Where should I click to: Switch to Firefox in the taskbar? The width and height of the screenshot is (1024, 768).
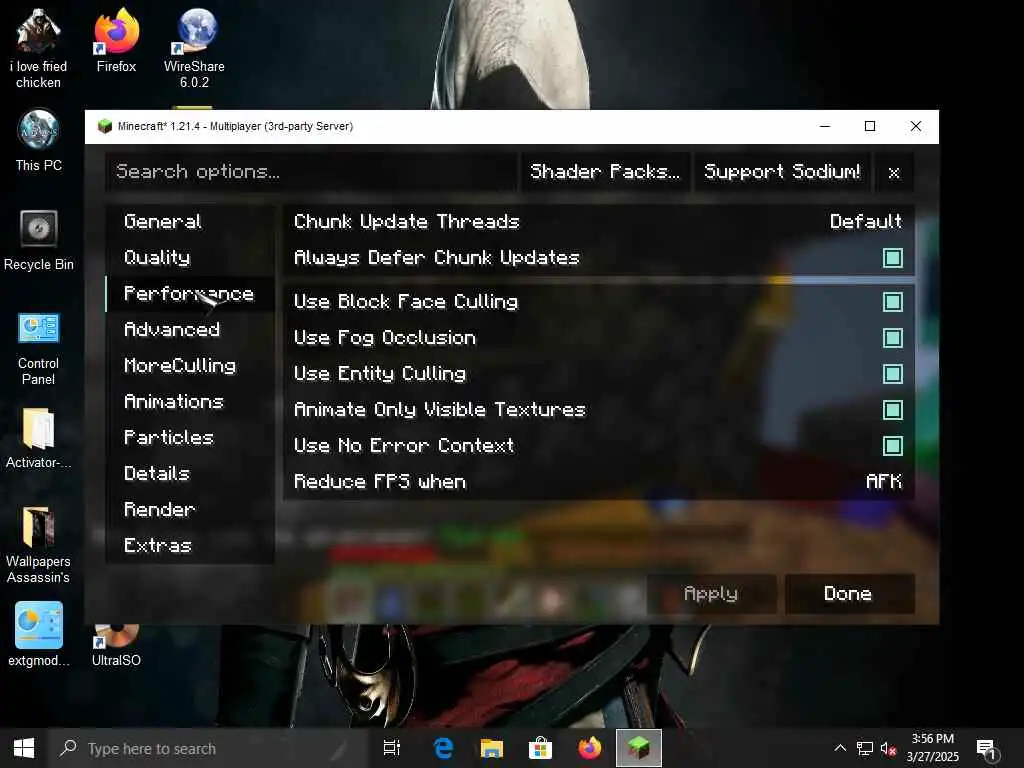click(590, 748)
